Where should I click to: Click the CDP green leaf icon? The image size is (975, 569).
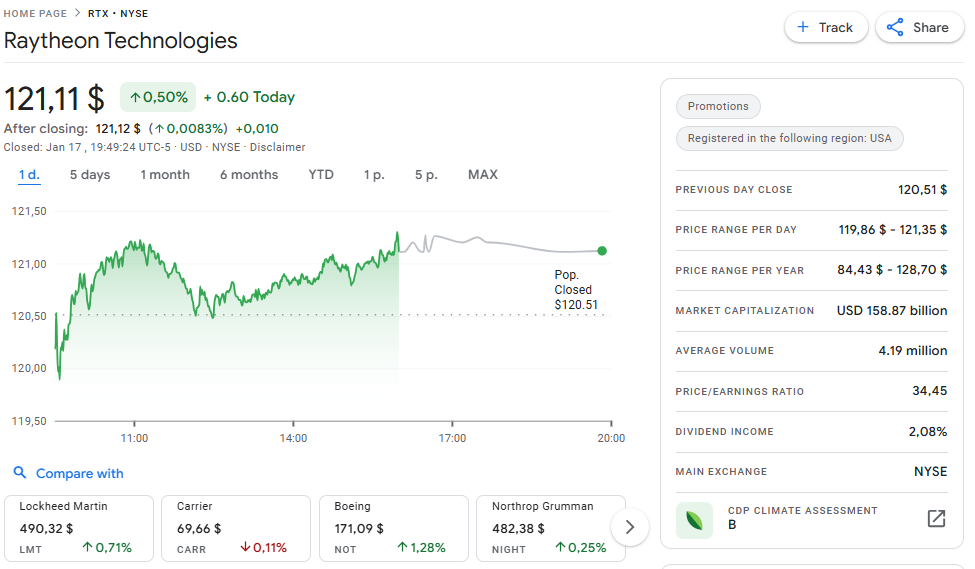coord(695,520)
